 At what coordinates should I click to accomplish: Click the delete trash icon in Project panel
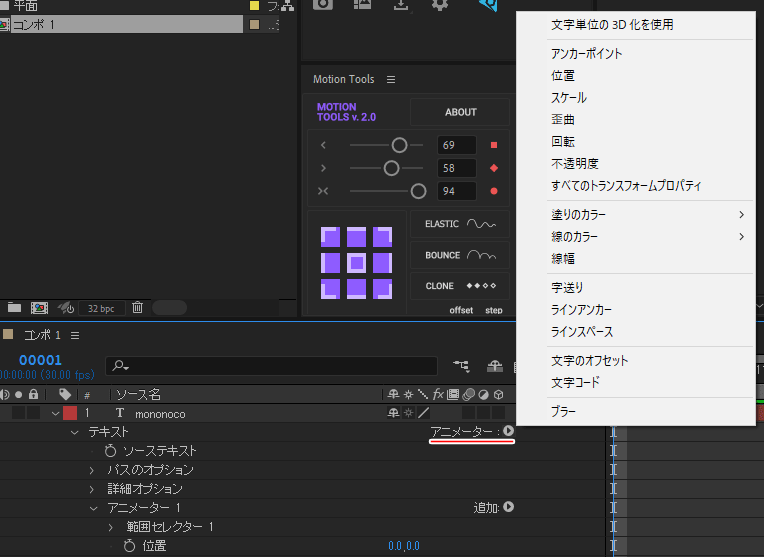coord(138,308)
